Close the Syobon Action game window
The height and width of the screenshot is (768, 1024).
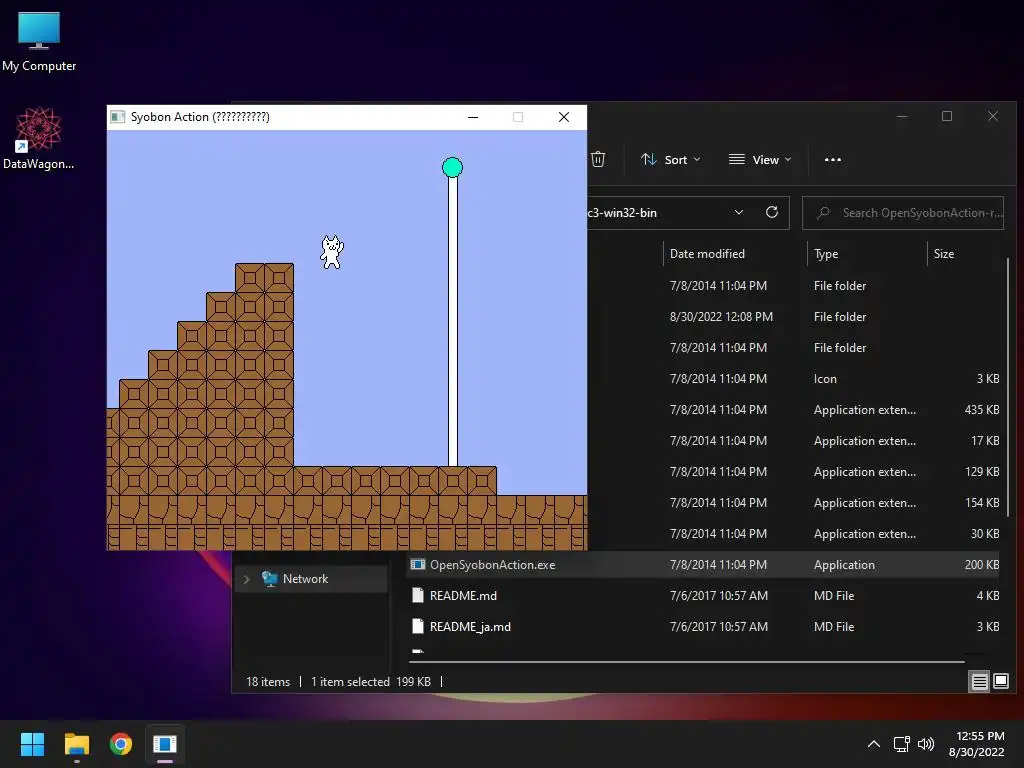point(564,117)
